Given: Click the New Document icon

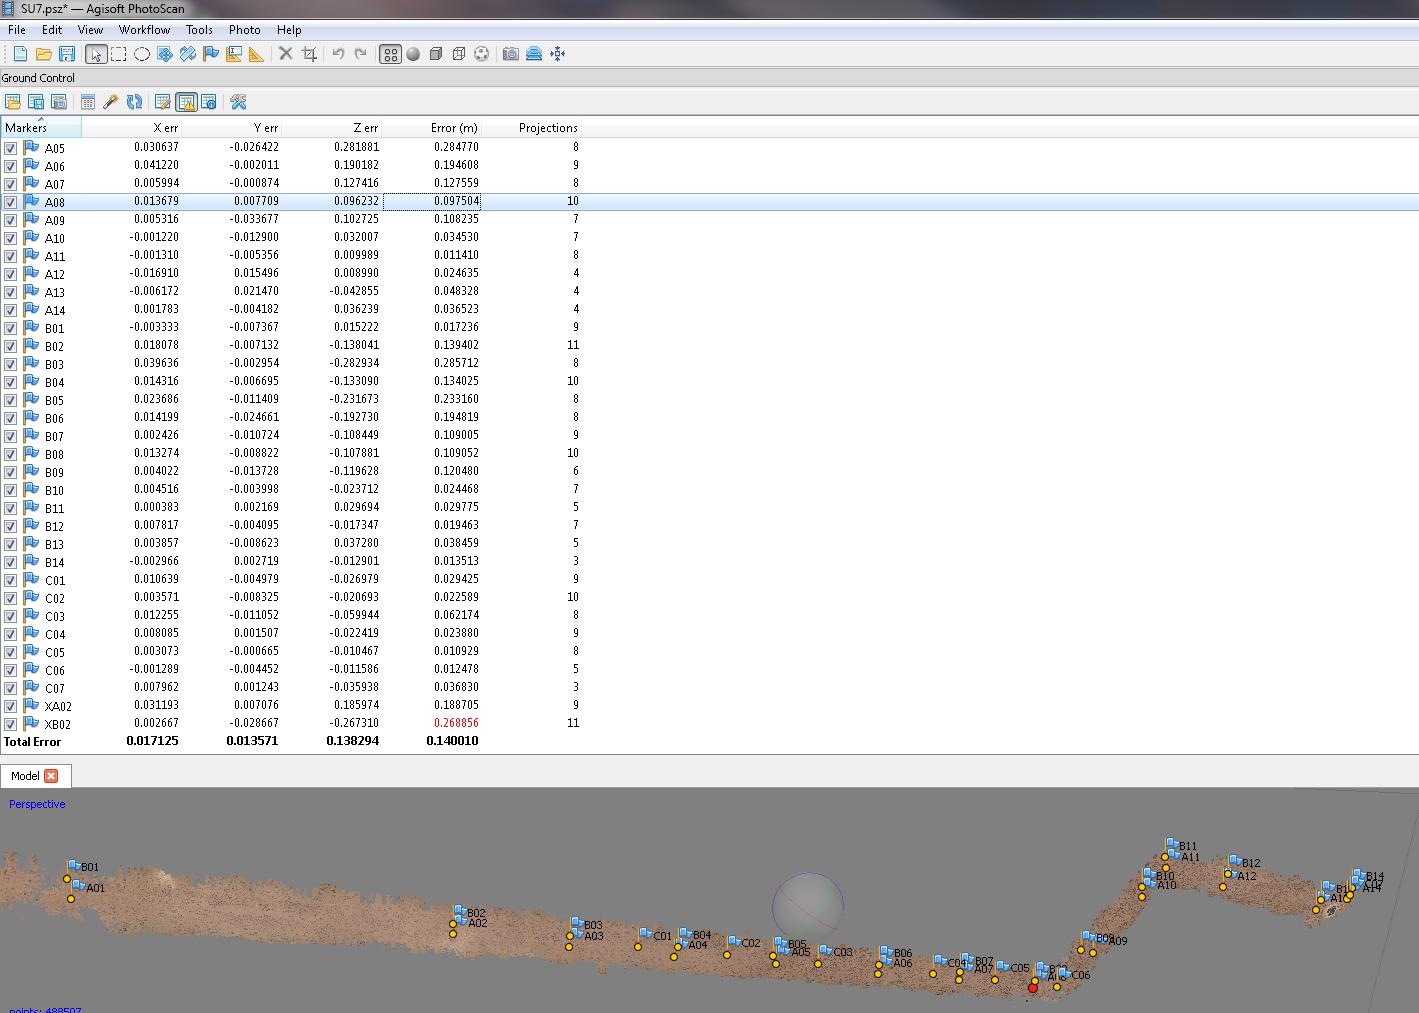Looking at the screenshot, I should pyautogui.click(x=20, y=54).
